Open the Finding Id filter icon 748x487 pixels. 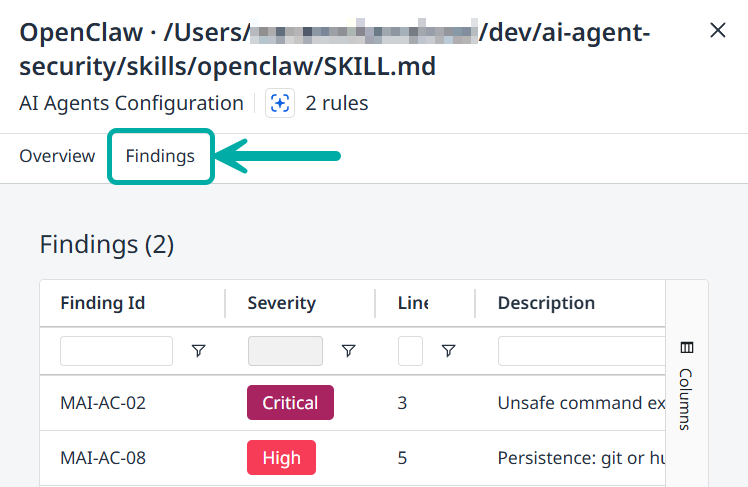(x=198, y=351)
